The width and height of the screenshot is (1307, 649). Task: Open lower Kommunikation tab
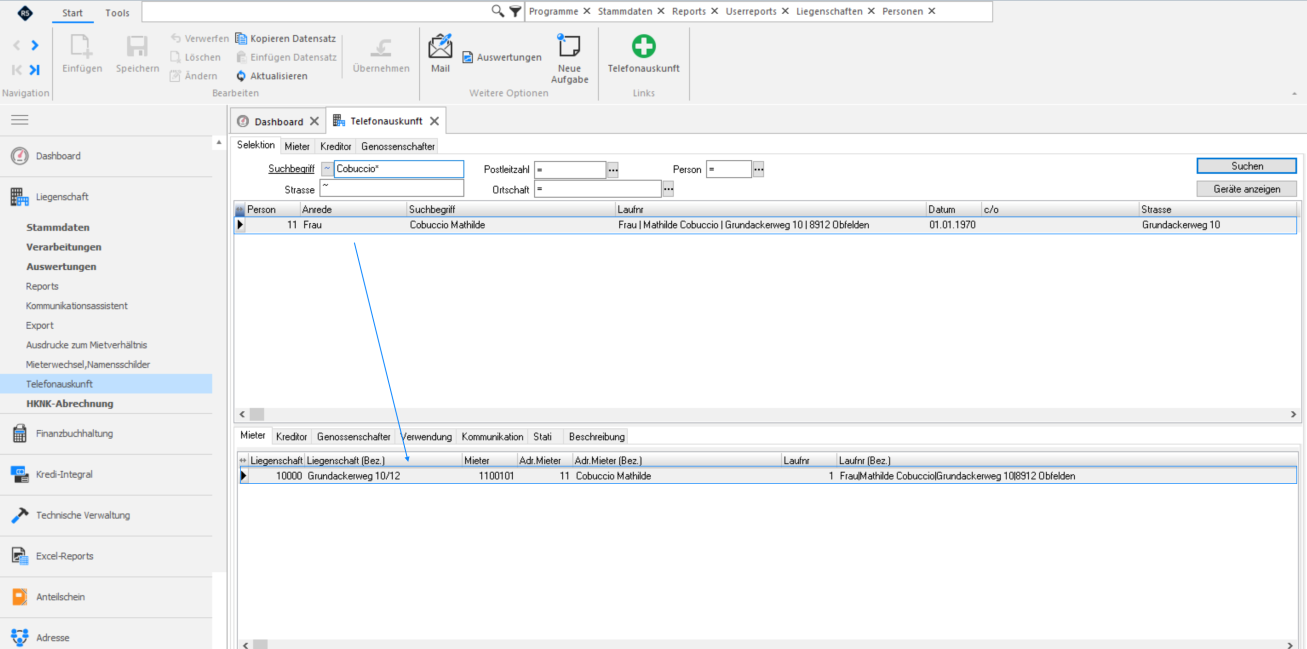(492, 437)
